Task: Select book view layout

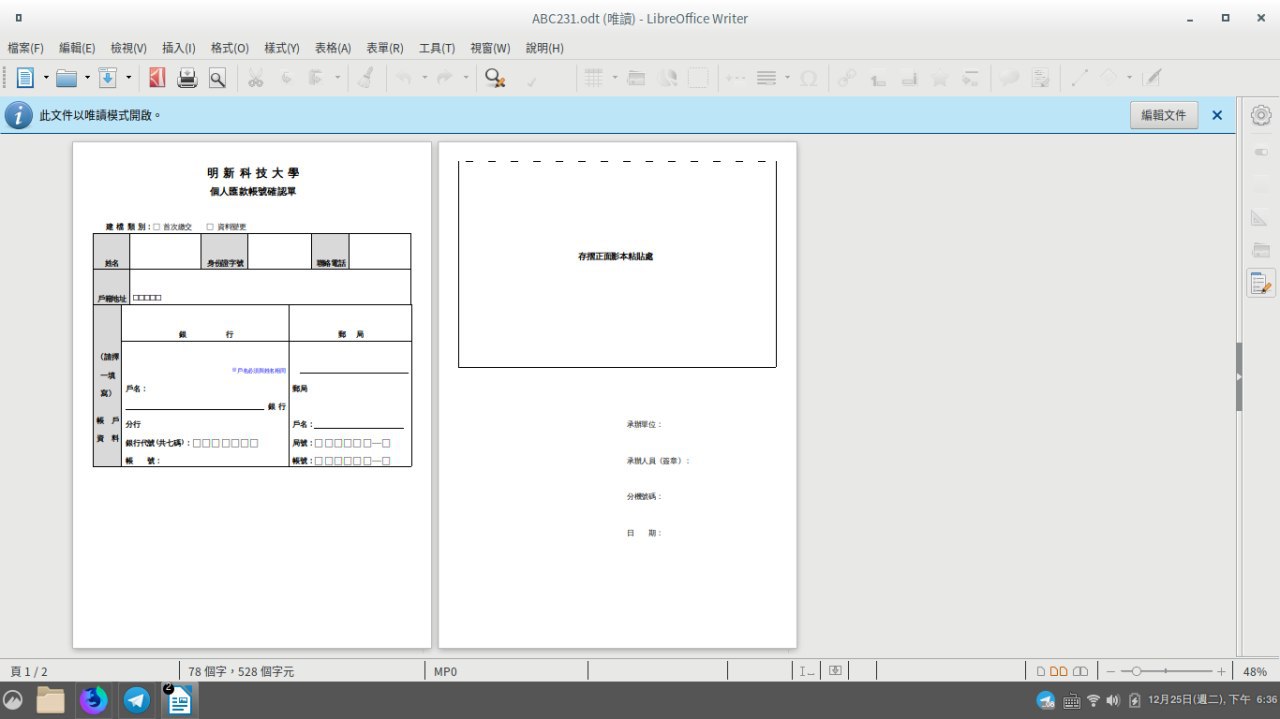Action: pos(1080,672)
